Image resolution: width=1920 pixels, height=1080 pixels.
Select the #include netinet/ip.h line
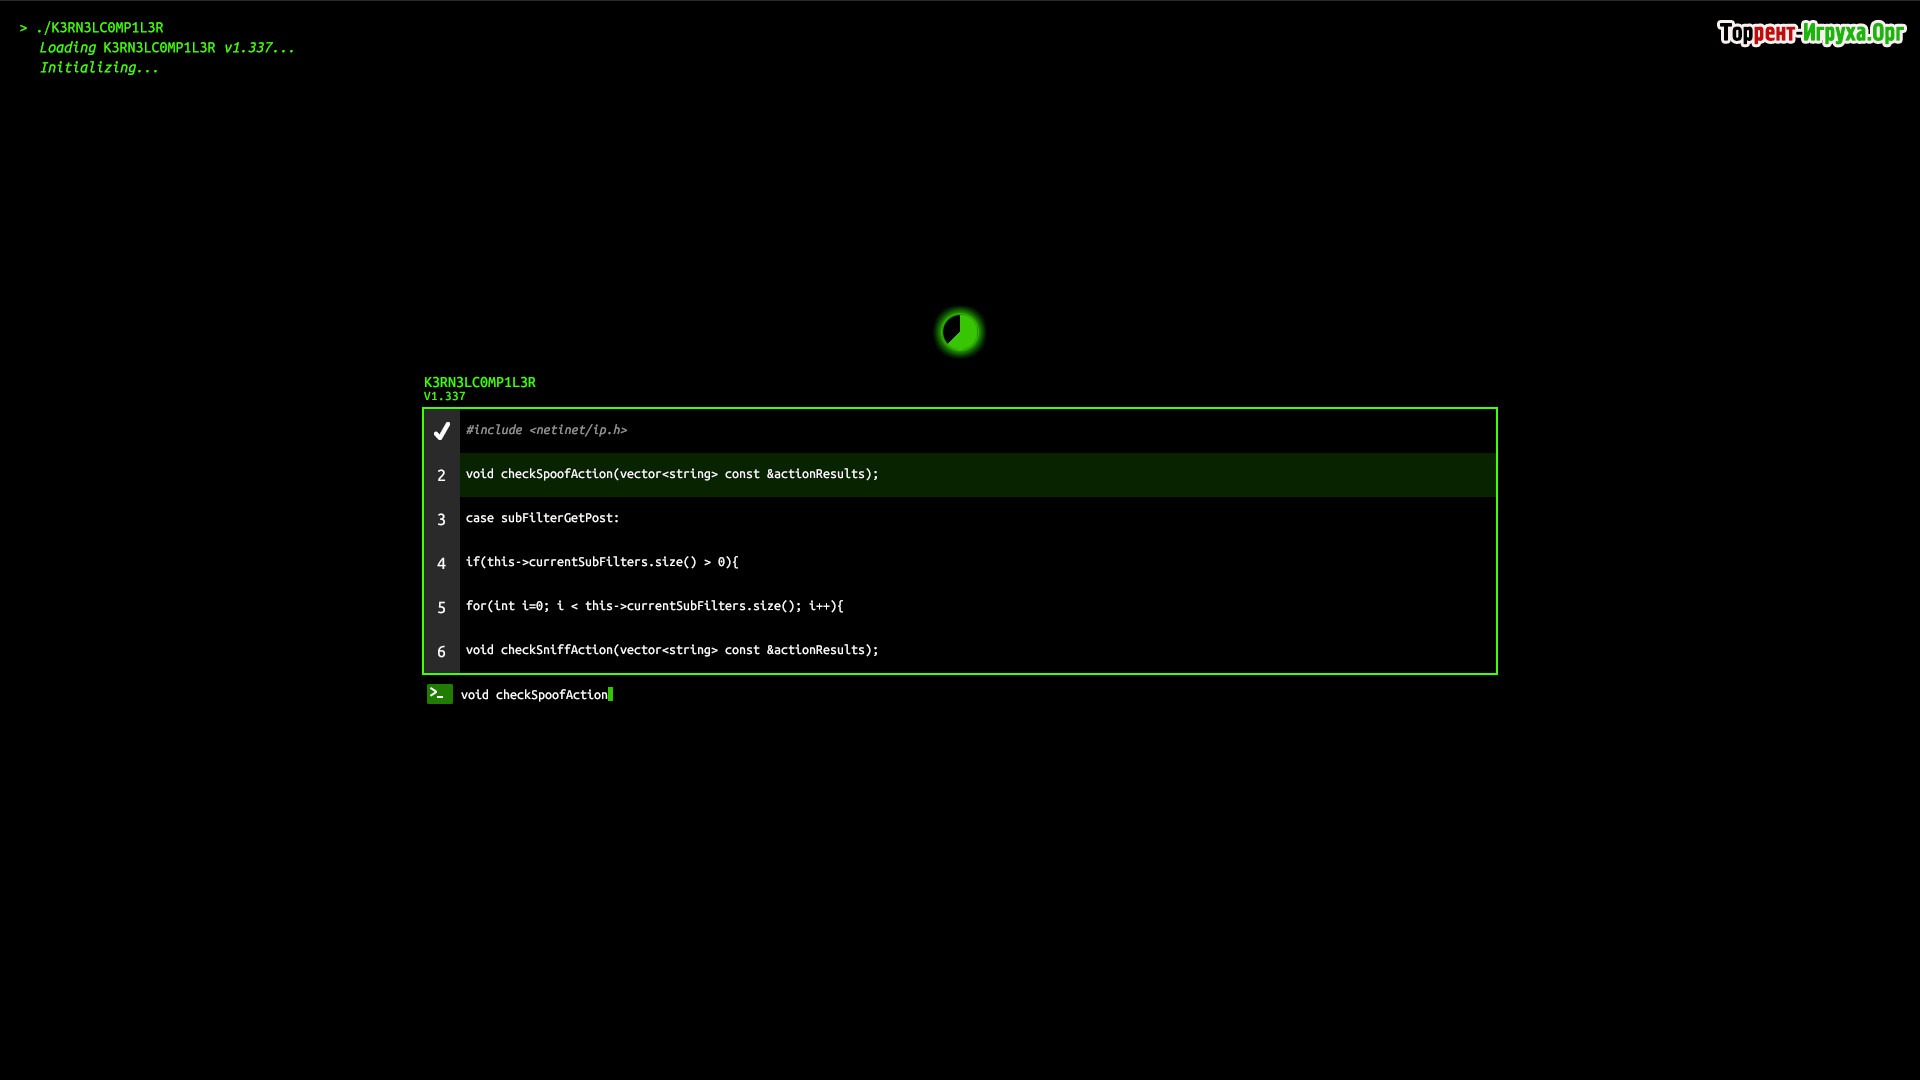click(546, 430)
